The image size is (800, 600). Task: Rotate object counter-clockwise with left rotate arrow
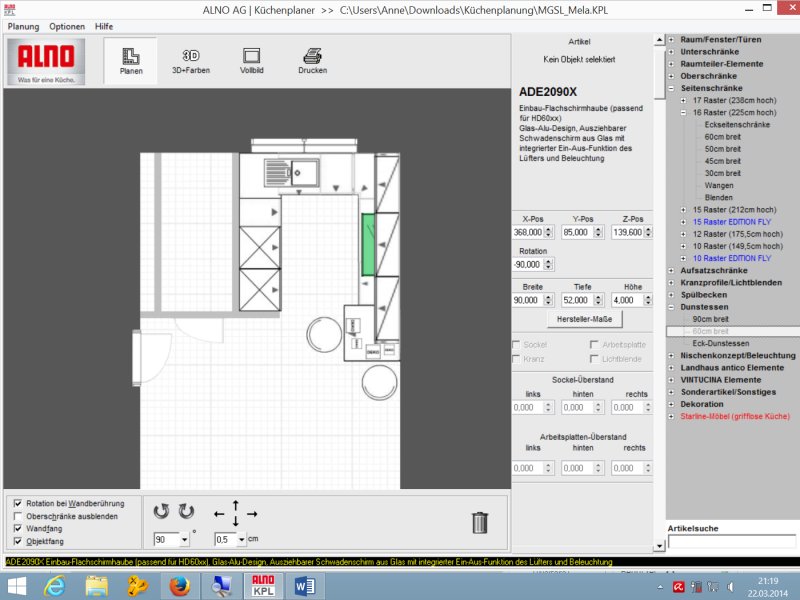(x=161, y=512)
